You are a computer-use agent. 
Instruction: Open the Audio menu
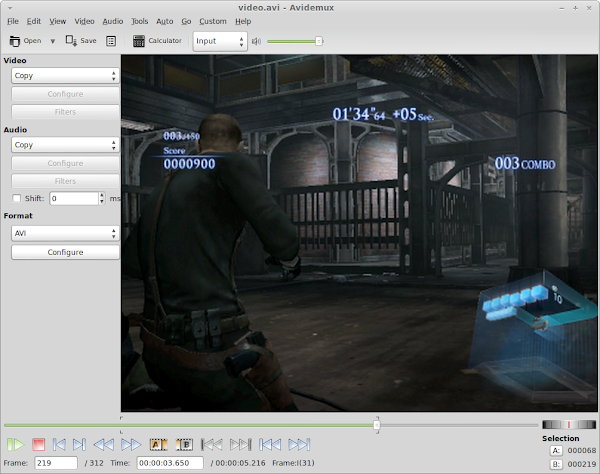[x=112, y=21]
